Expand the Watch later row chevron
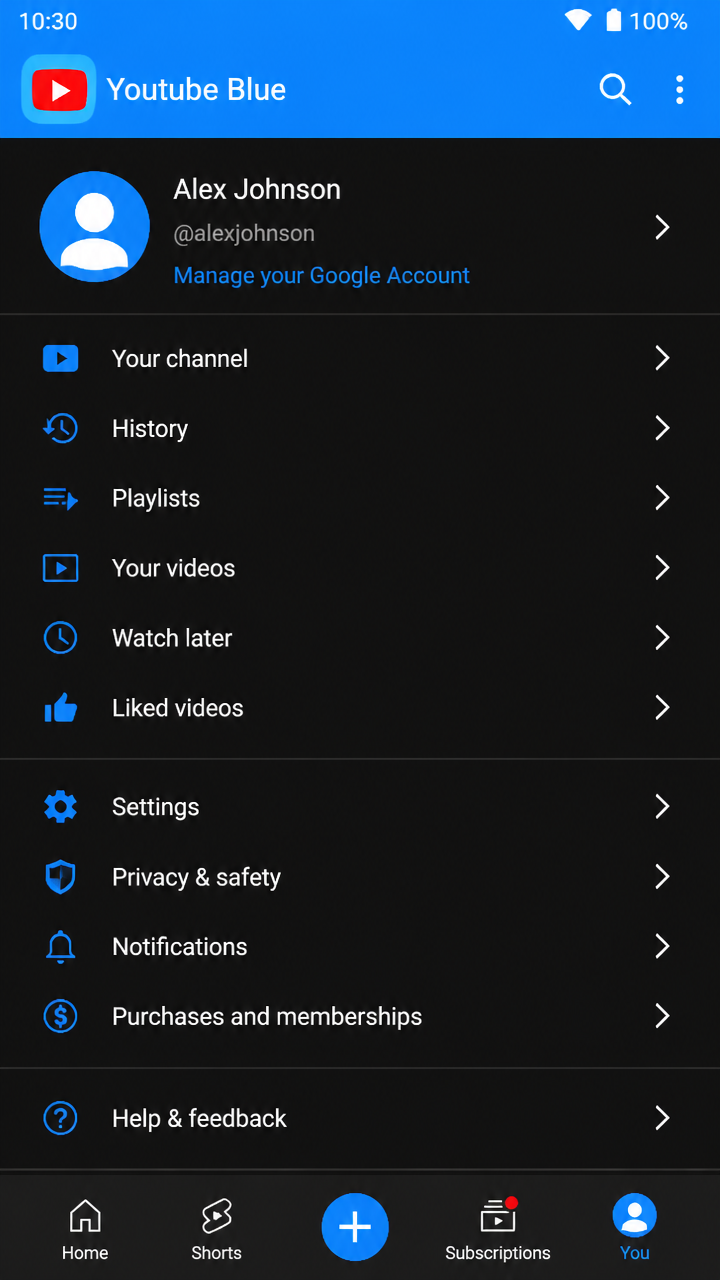The height and width of the screenshot is (1280, 720). coord(662,638)
